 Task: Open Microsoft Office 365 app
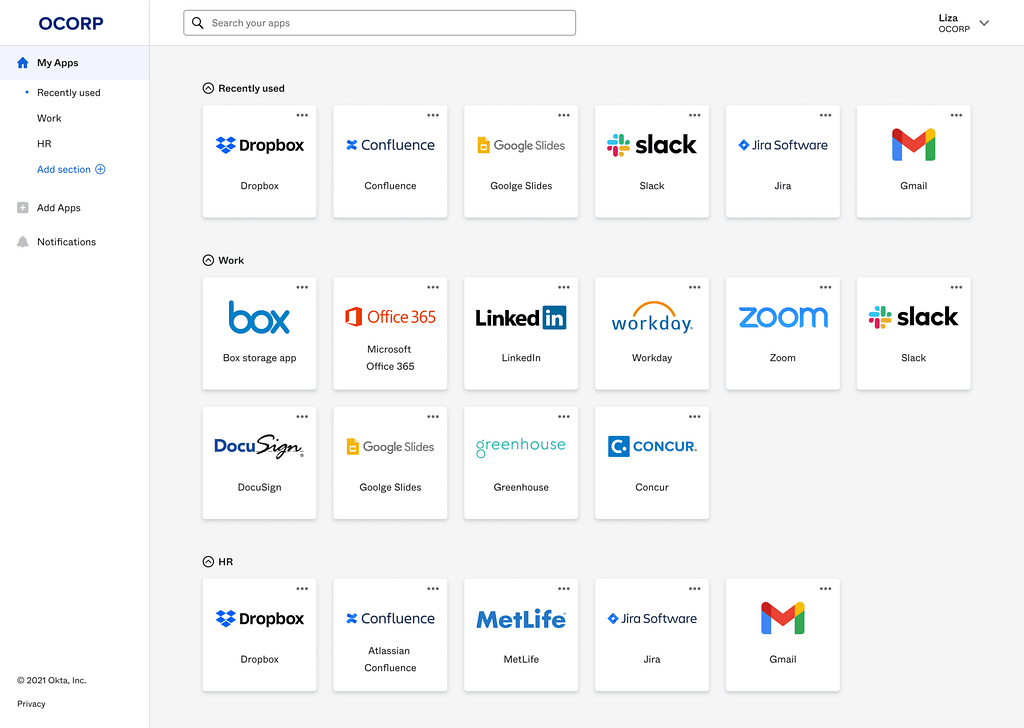[390, 334]
